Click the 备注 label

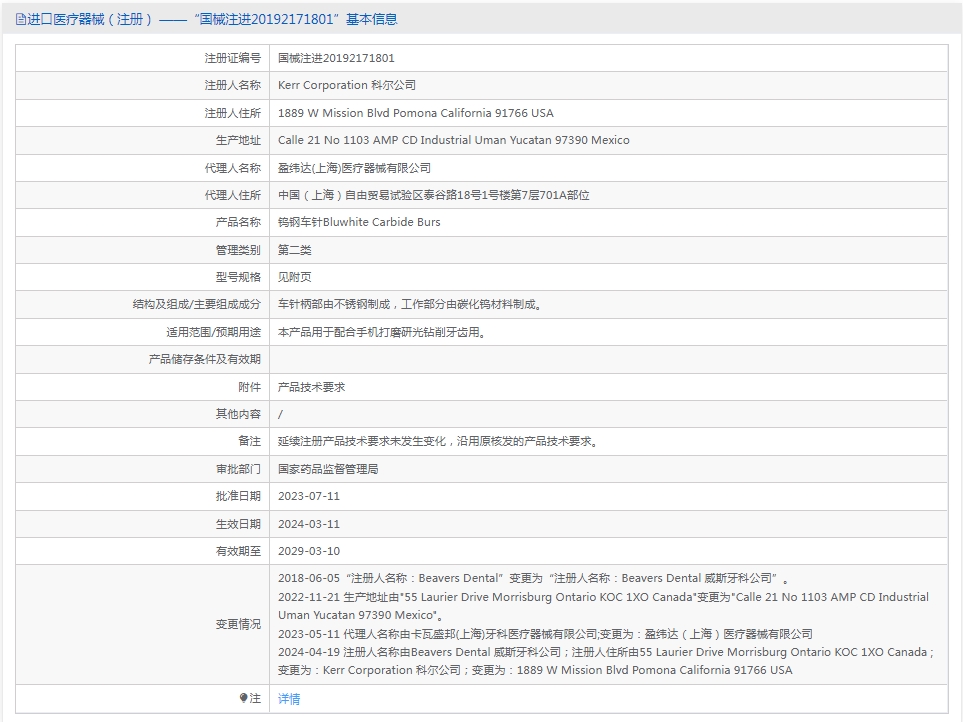tap(249, 441)
